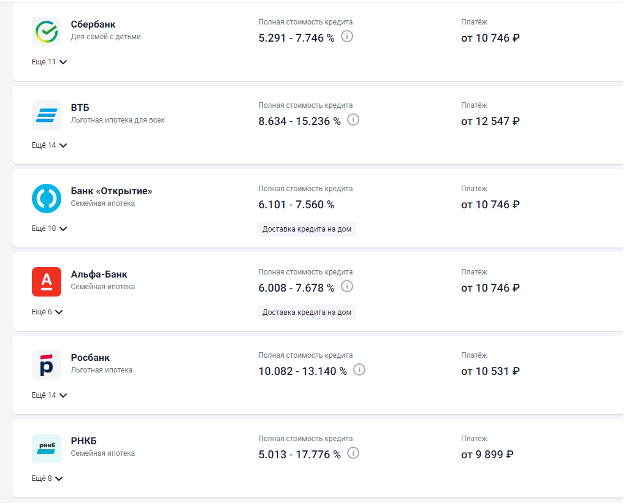Viewport: 624px width, 504px height.
Task: Expand 'Ещё 14' offers under Rosbank
Action: point(49,395)
